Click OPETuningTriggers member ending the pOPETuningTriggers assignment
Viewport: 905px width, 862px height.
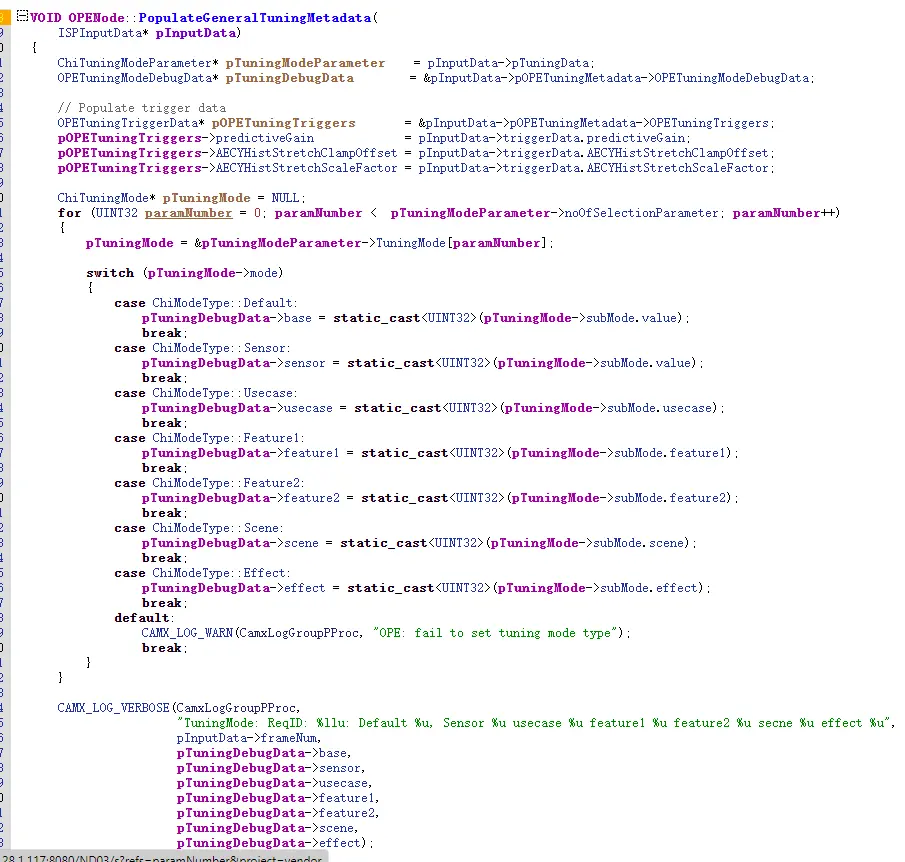coord(709,123)
